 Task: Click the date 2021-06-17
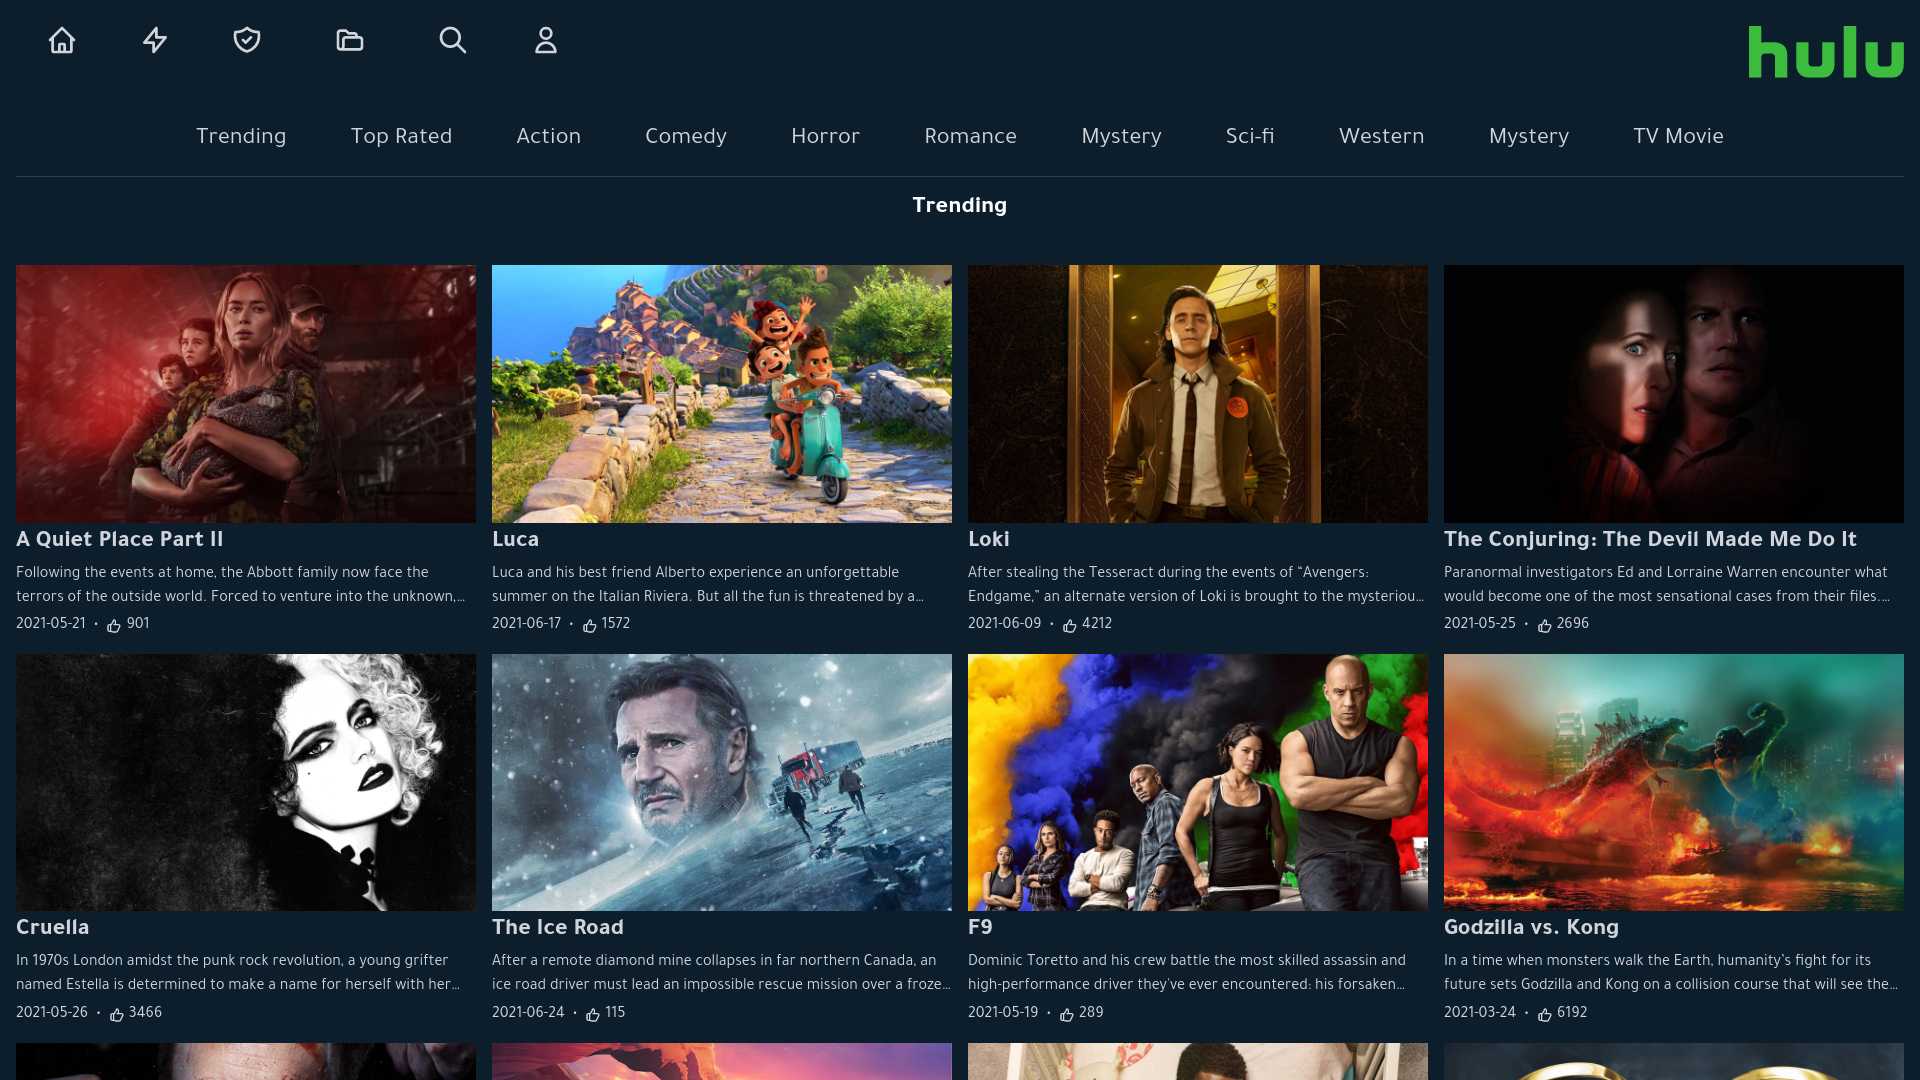(527, 624)
